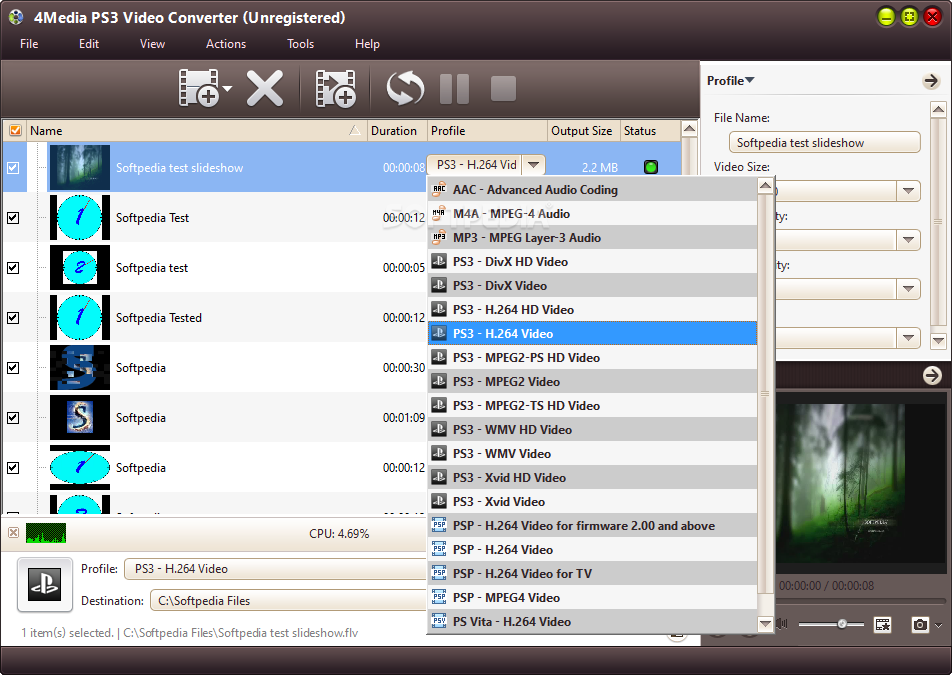Click the PlayStation logo profile icon
The image size is (952, 675).
tap(45, 584)
